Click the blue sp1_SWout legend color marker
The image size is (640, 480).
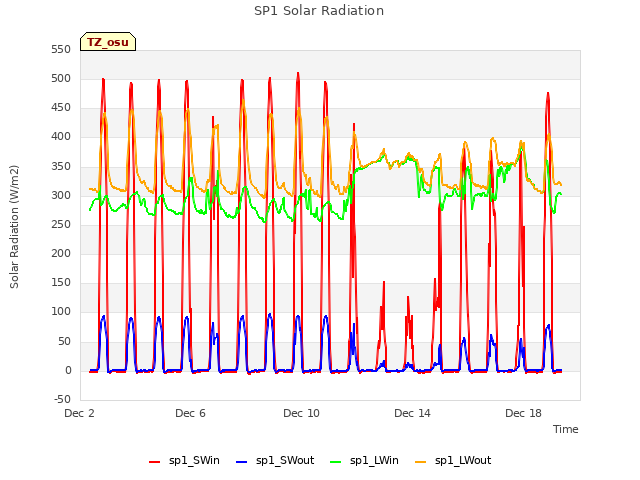(x=242, y=462)
